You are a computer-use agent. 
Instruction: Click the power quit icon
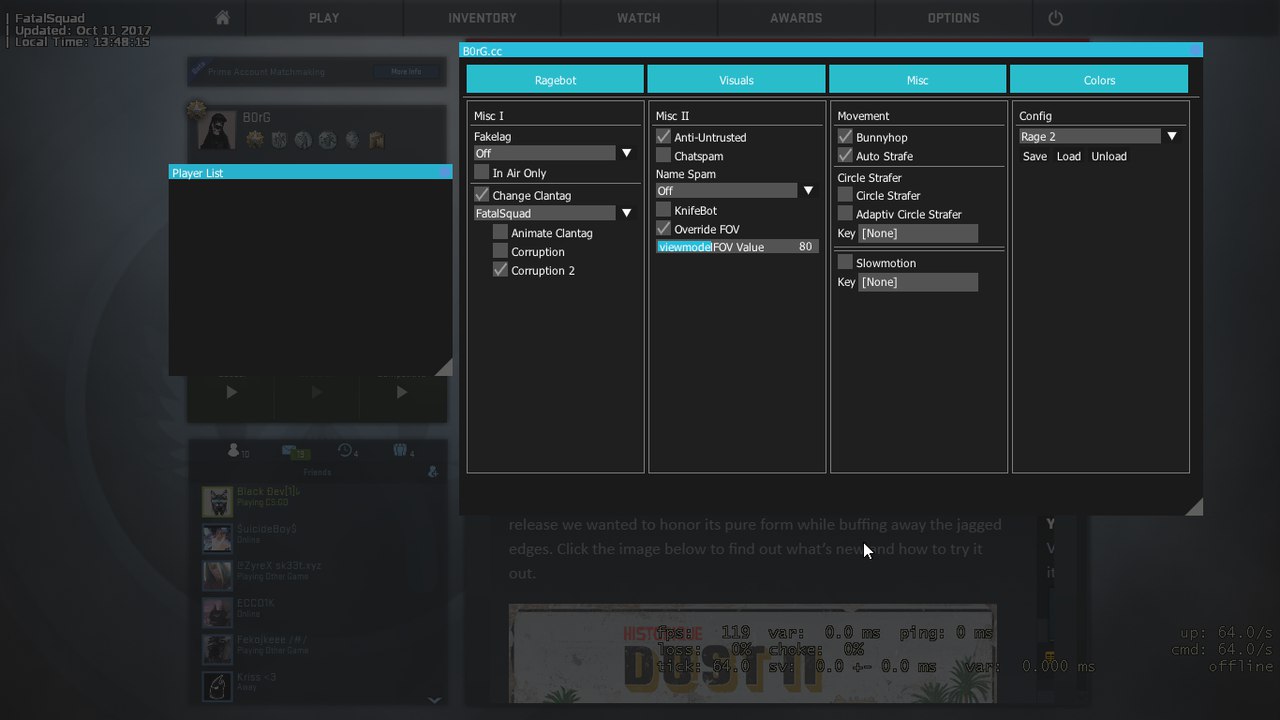(x=1055, y=18)
